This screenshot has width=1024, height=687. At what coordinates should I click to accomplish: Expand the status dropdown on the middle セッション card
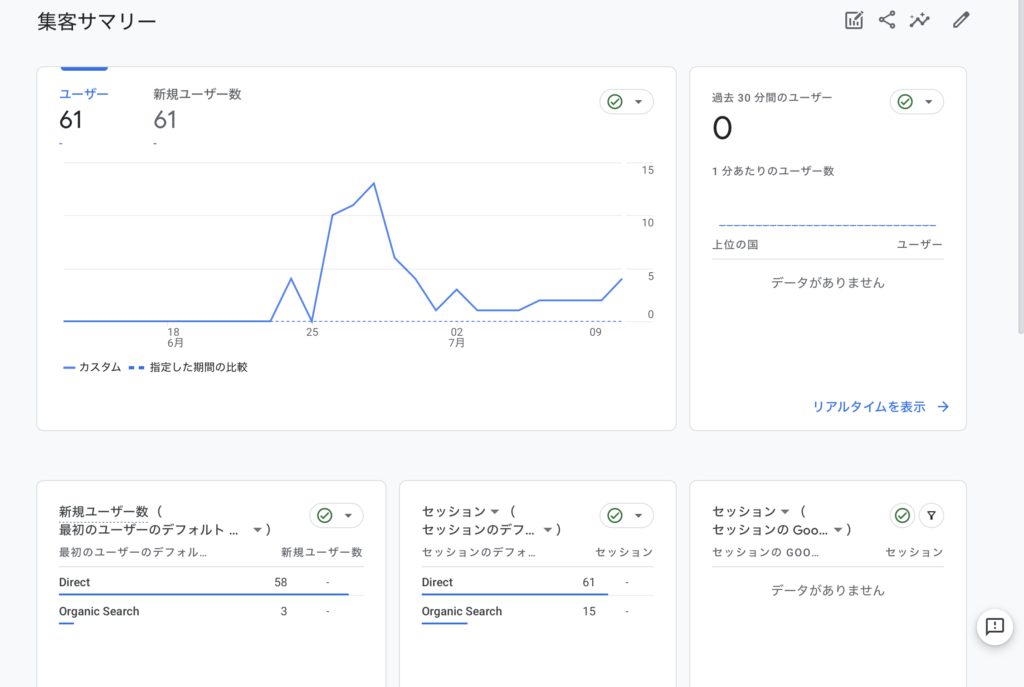(638, 515)
